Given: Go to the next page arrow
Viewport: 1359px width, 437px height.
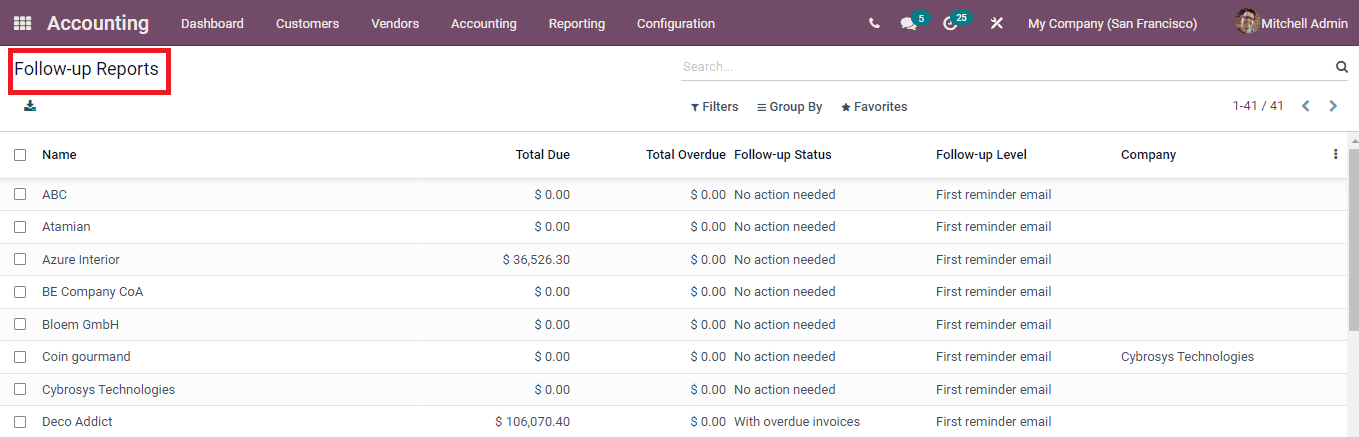Looking at the screenshot, I should pos(1333,106).
